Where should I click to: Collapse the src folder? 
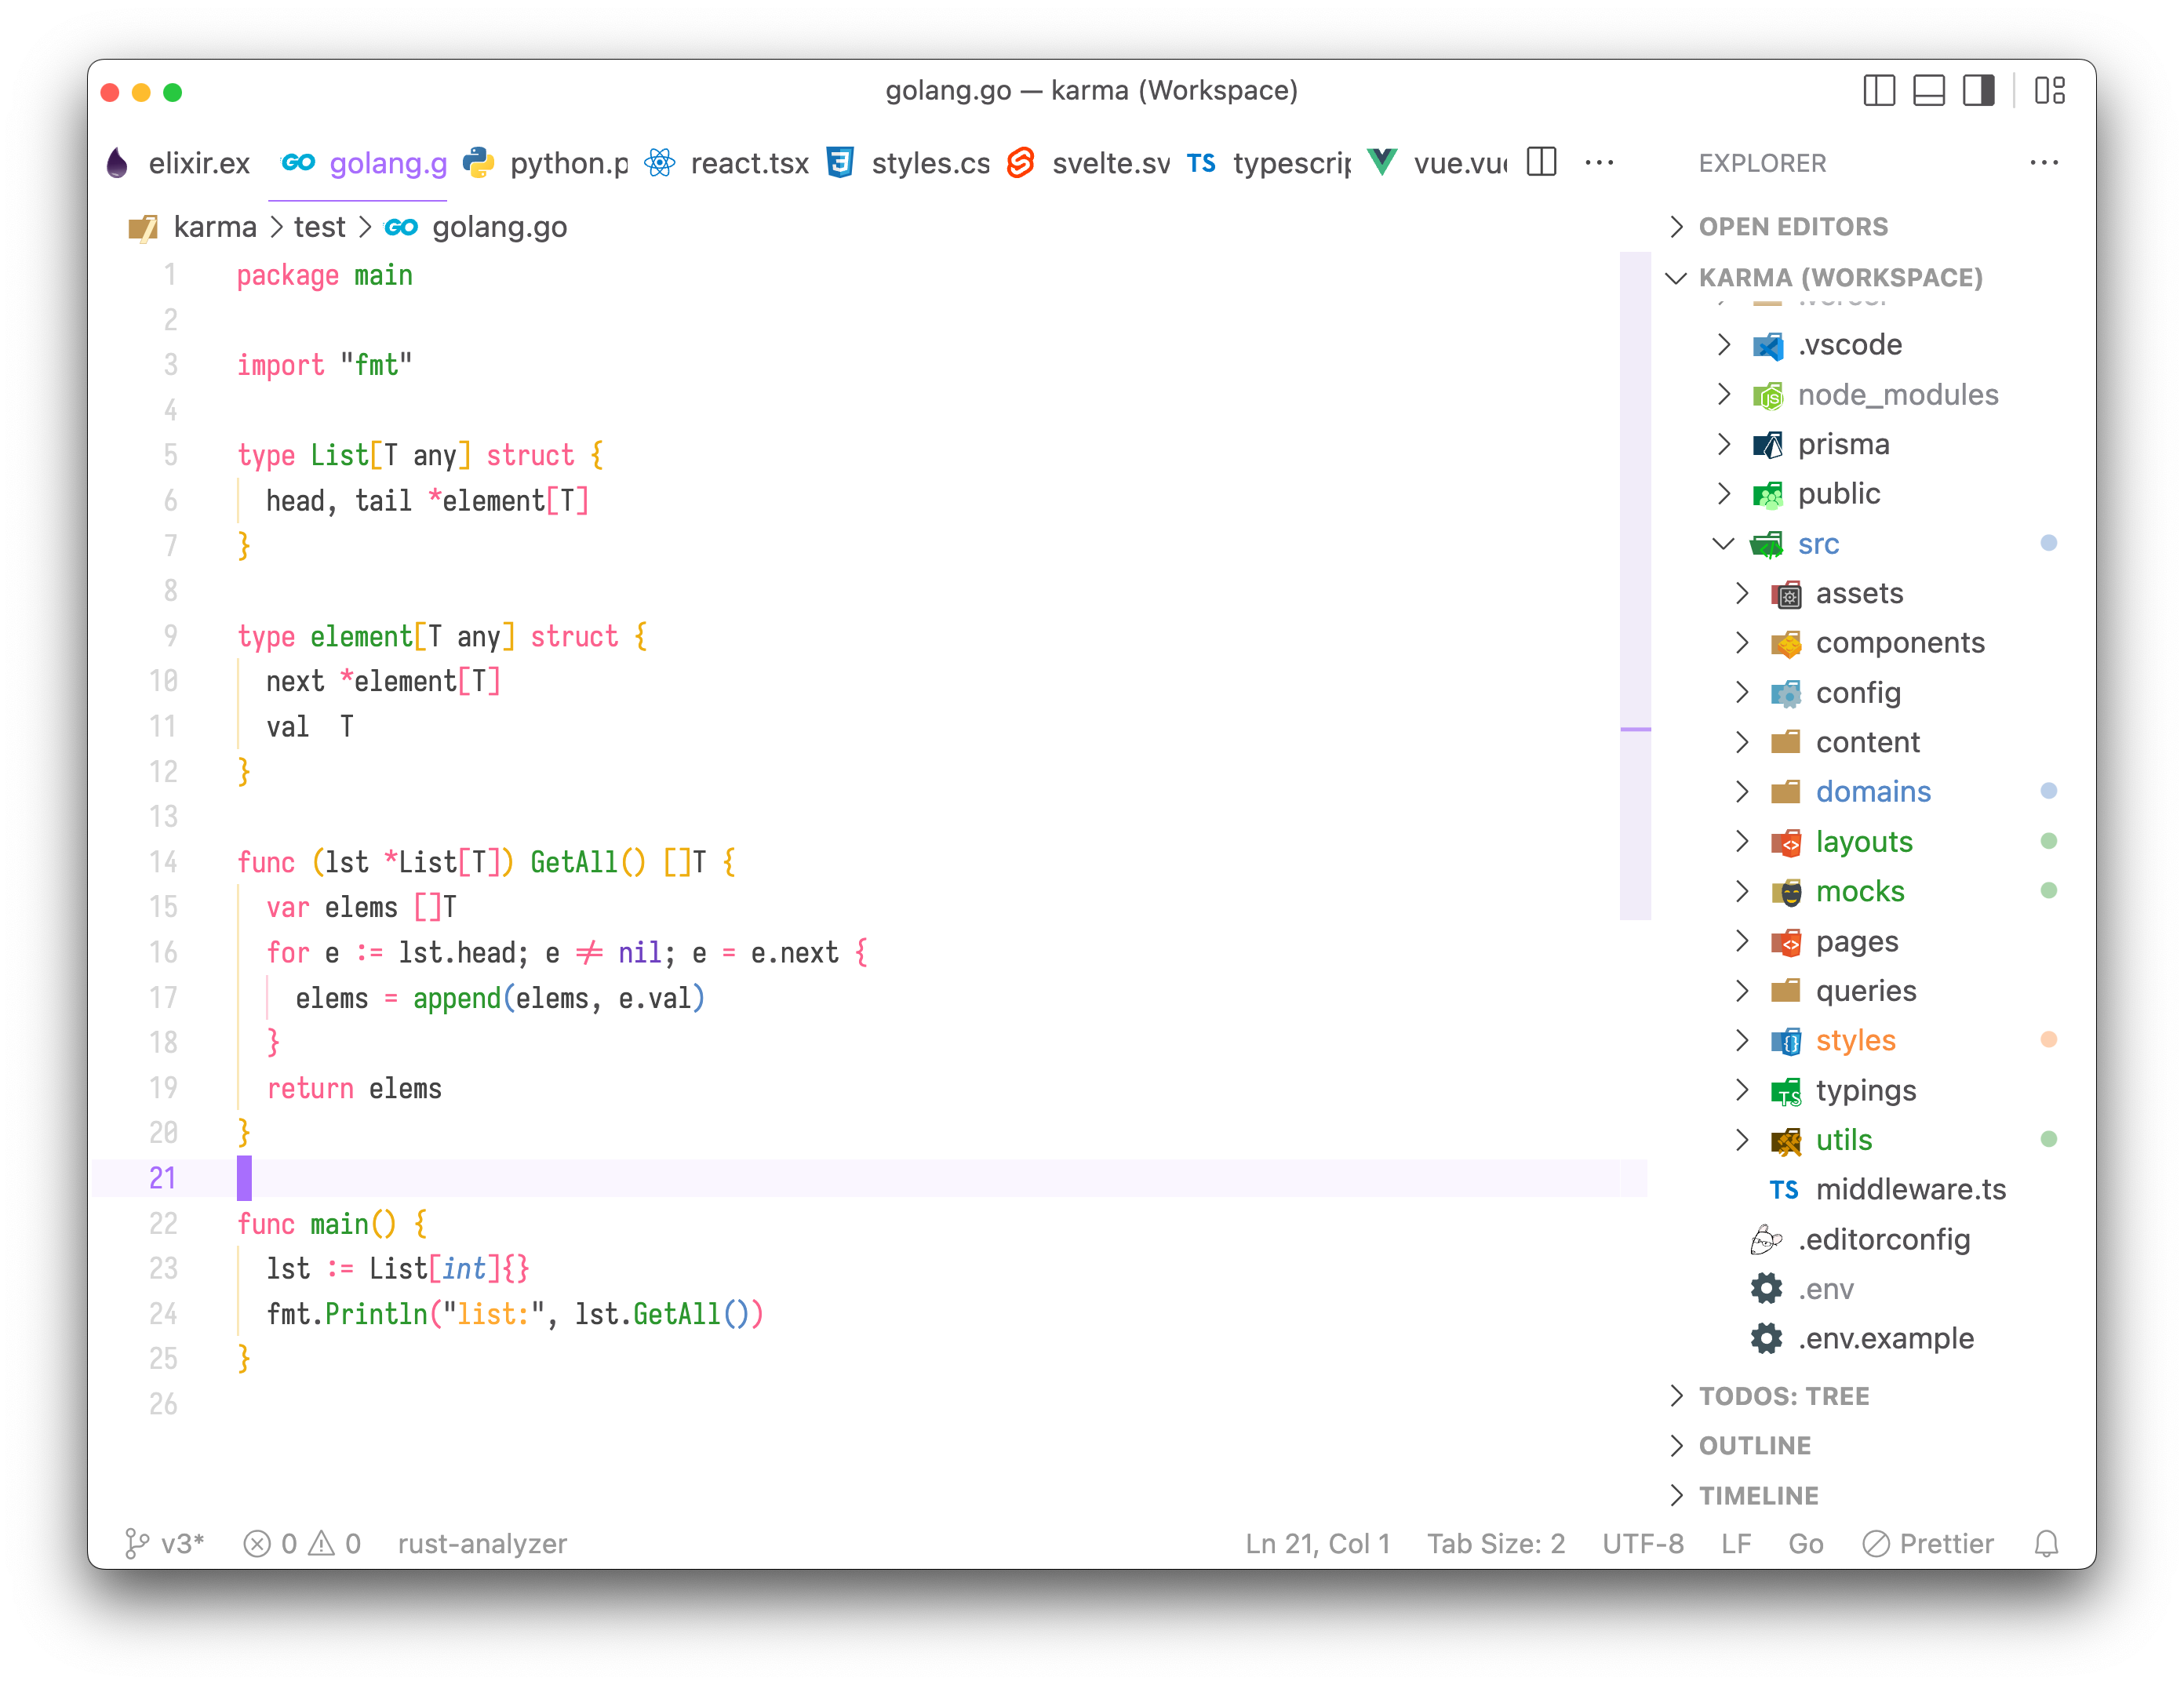click(x=1817, y=544)
